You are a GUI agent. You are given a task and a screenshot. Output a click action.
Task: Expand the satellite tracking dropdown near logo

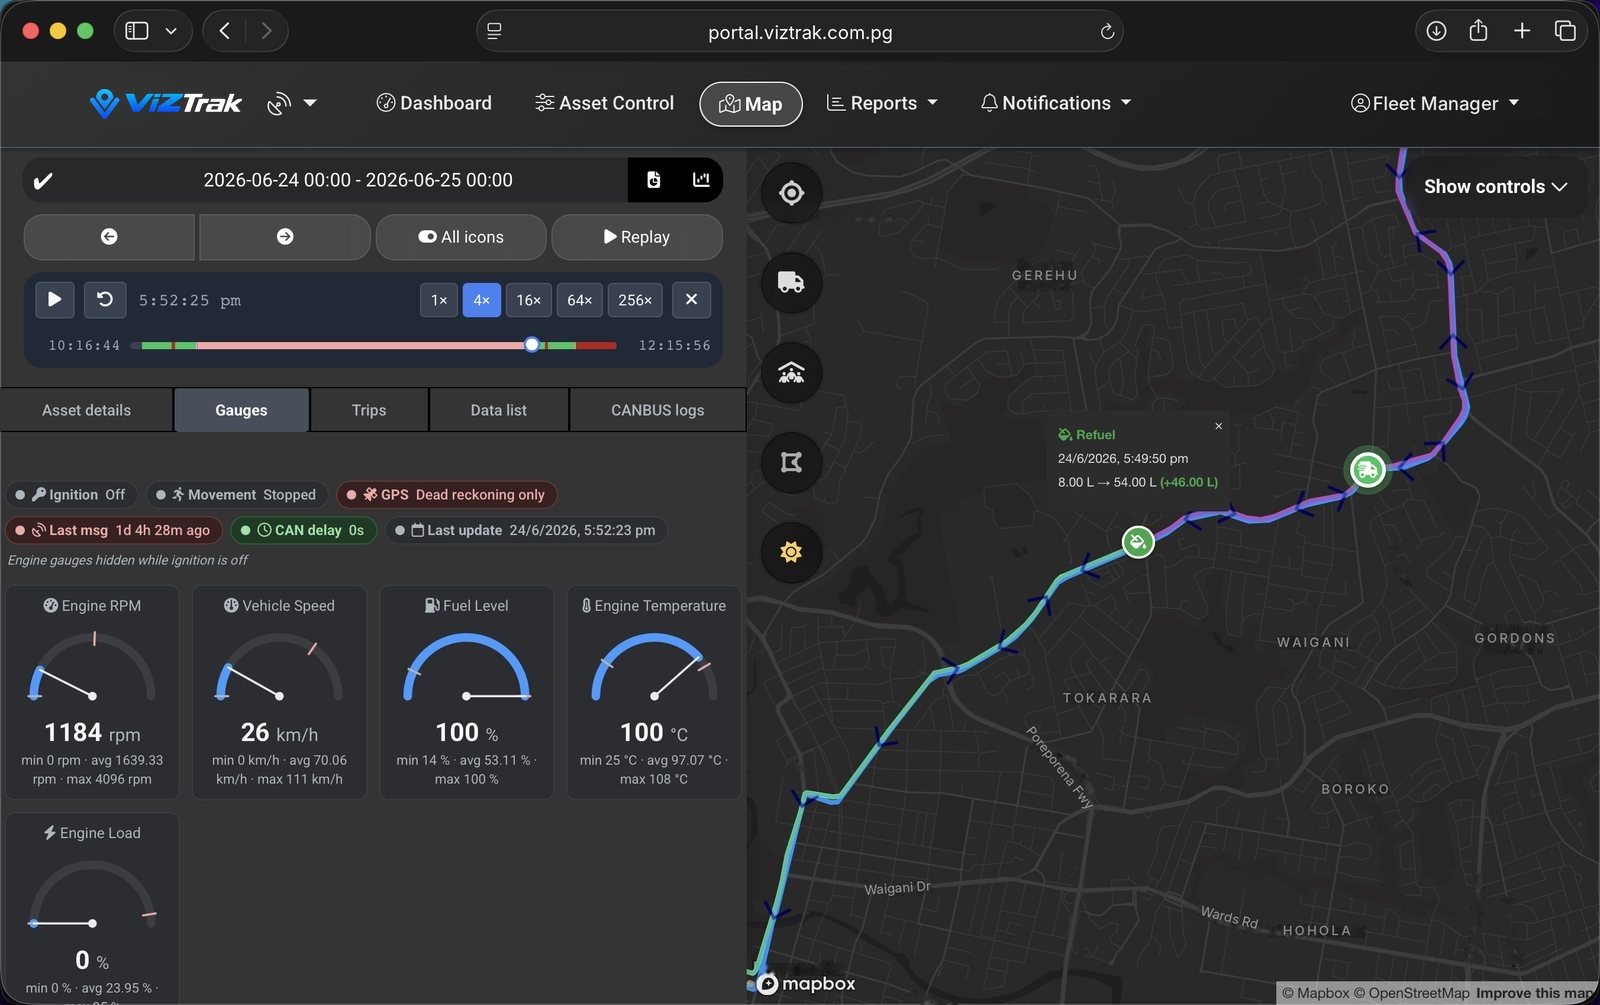(x=292, y=103)
